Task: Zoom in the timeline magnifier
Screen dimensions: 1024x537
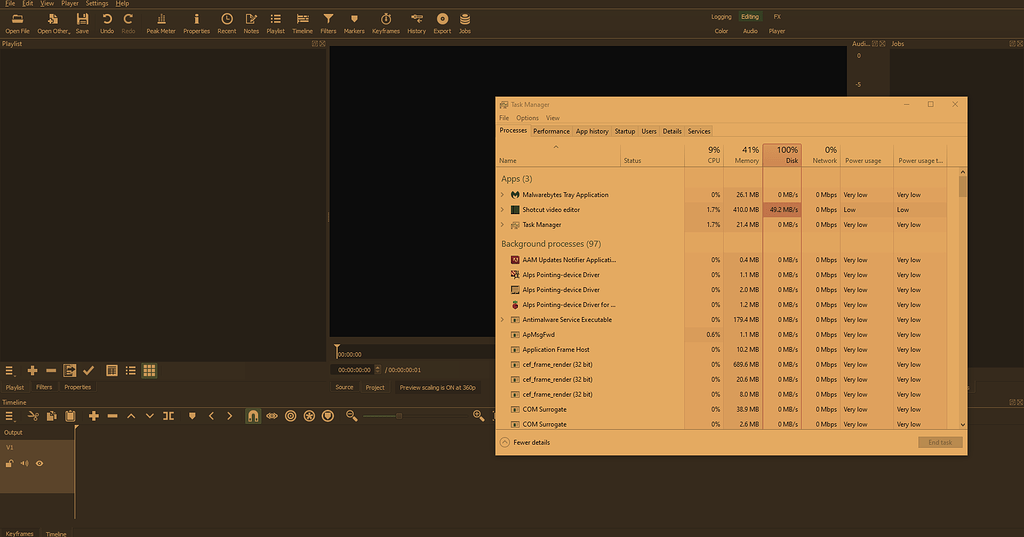Action: tap(478, 416)
